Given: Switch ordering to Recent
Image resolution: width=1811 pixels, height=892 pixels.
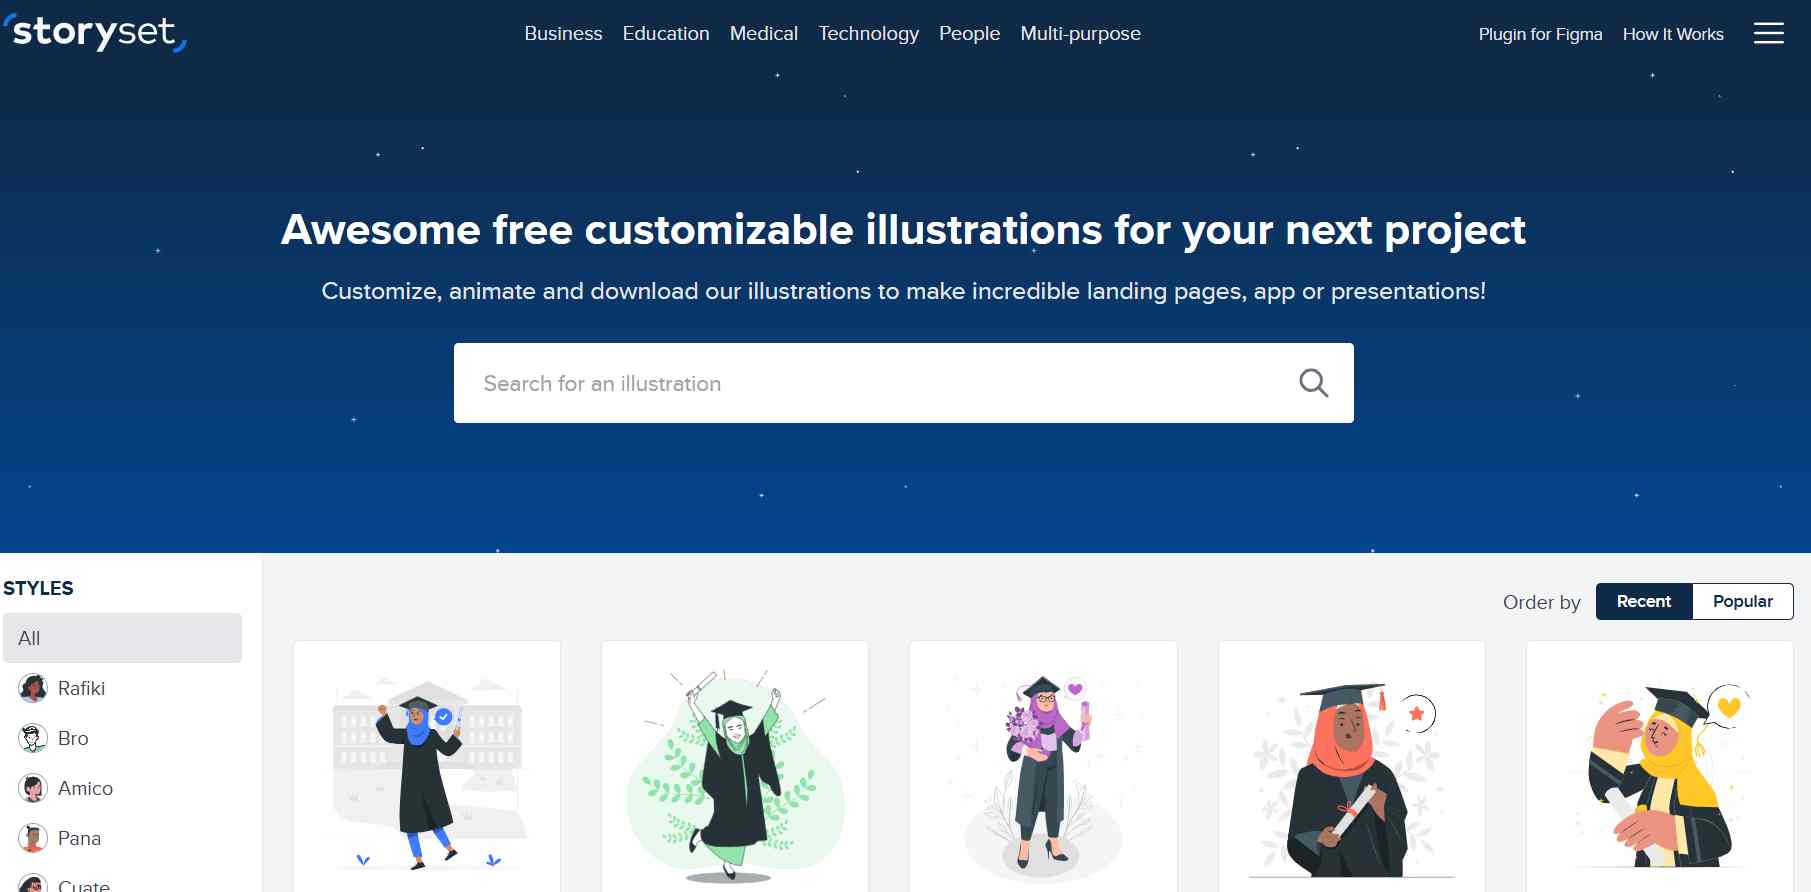Looking at the screenshot, I should (x=1644, y=601).
